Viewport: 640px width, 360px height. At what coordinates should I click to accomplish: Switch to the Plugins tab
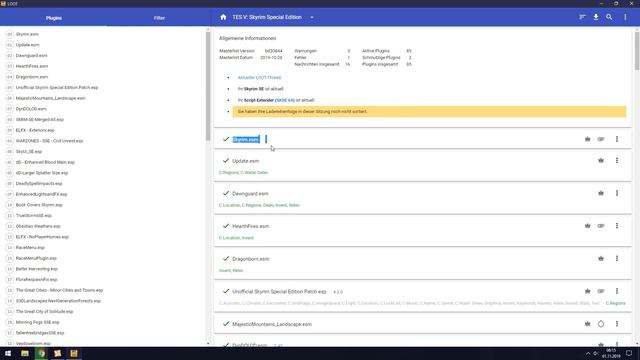click(54, 18)
